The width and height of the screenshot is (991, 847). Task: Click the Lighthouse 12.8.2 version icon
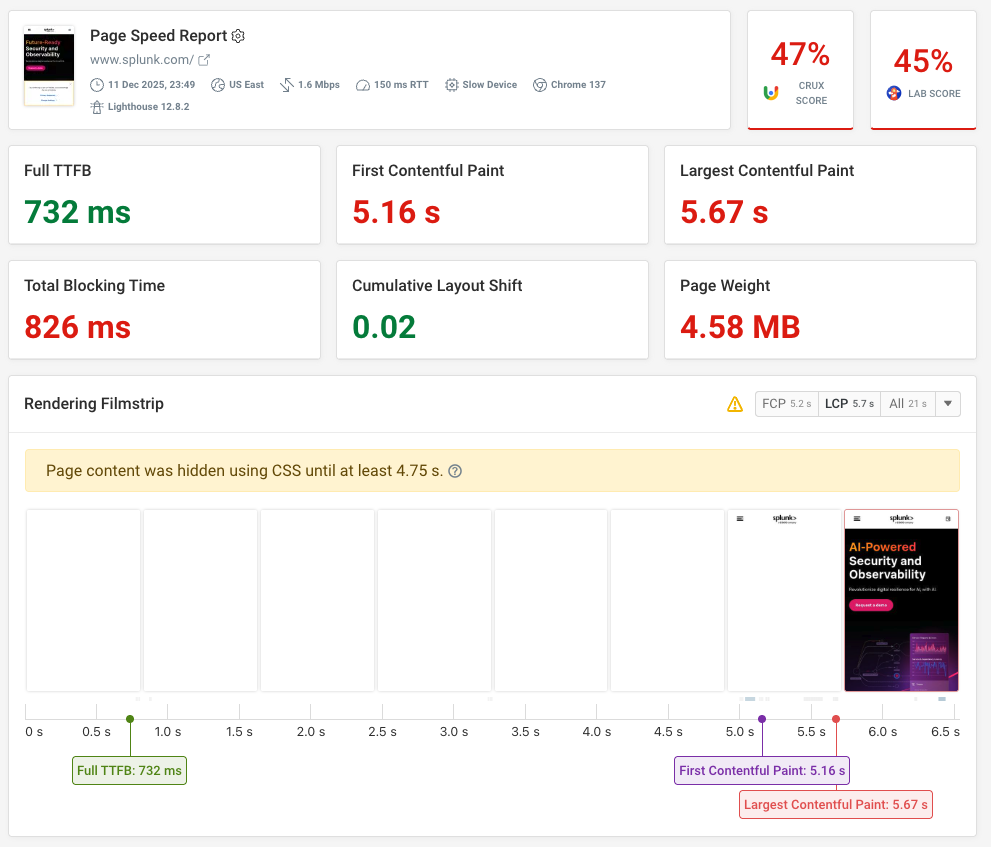click(96, 106)
